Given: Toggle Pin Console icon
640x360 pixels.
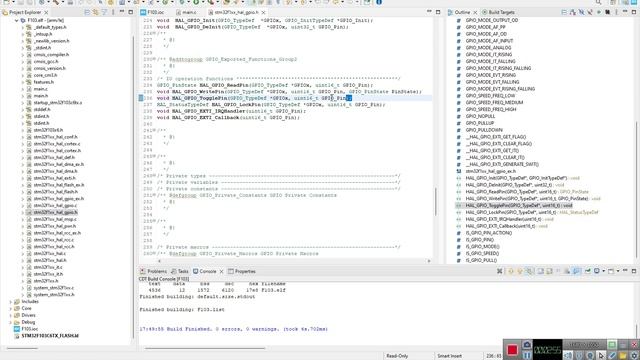Looking at the screenshot, I should click(x=588, y=271).
